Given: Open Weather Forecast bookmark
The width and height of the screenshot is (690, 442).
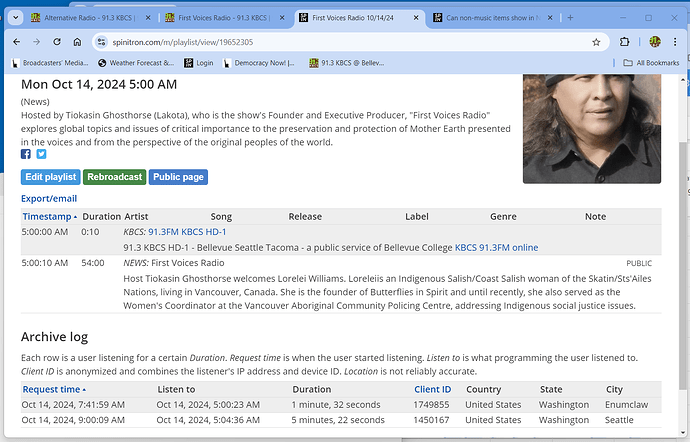Looking at the screenshot, I should coord(136,63).
